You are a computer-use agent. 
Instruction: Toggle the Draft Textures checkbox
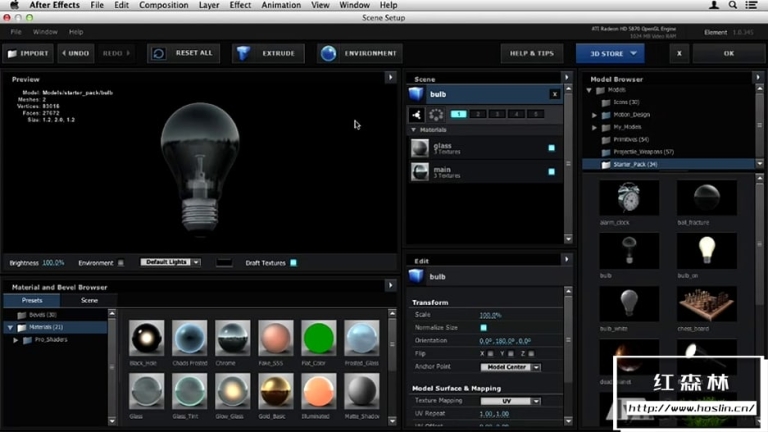(293, 263)
